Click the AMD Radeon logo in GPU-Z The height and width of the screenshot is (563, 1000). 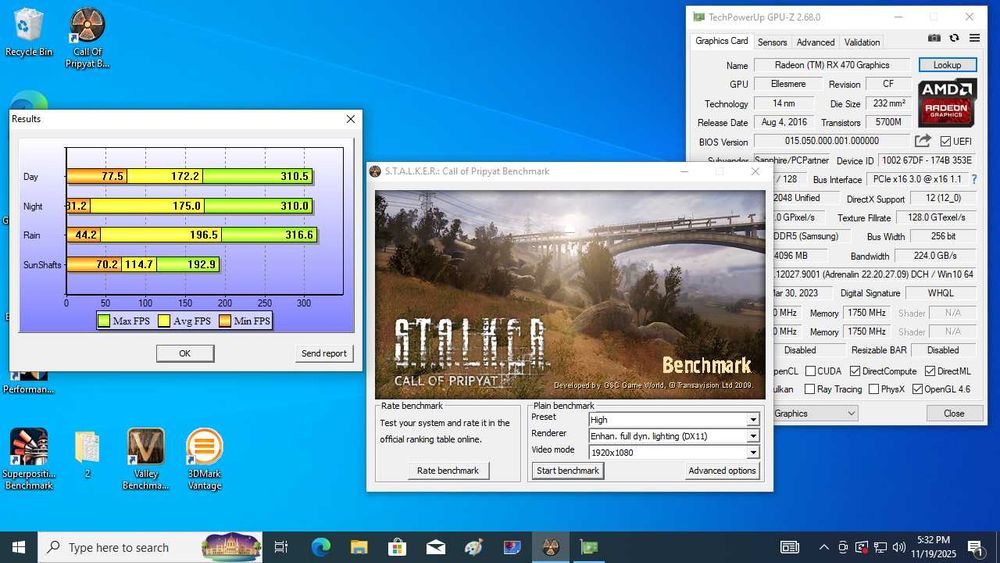click(947, 103)
